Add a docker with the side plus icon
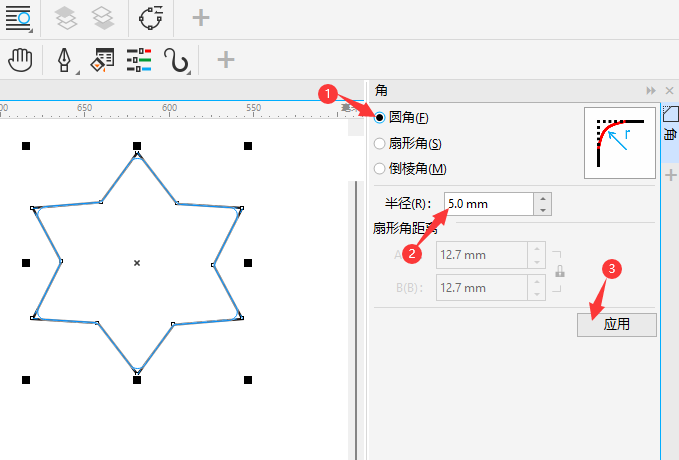 [671, 175]
